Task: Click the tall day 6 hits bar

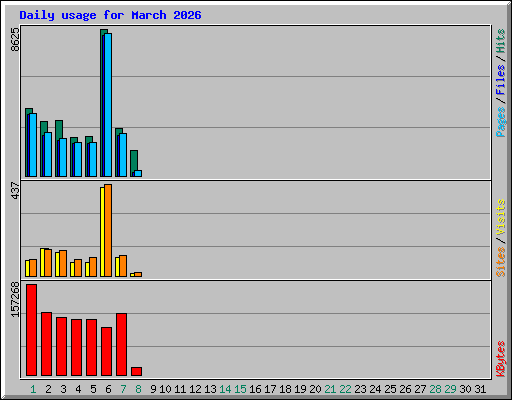Action: (x=102, y=103)
